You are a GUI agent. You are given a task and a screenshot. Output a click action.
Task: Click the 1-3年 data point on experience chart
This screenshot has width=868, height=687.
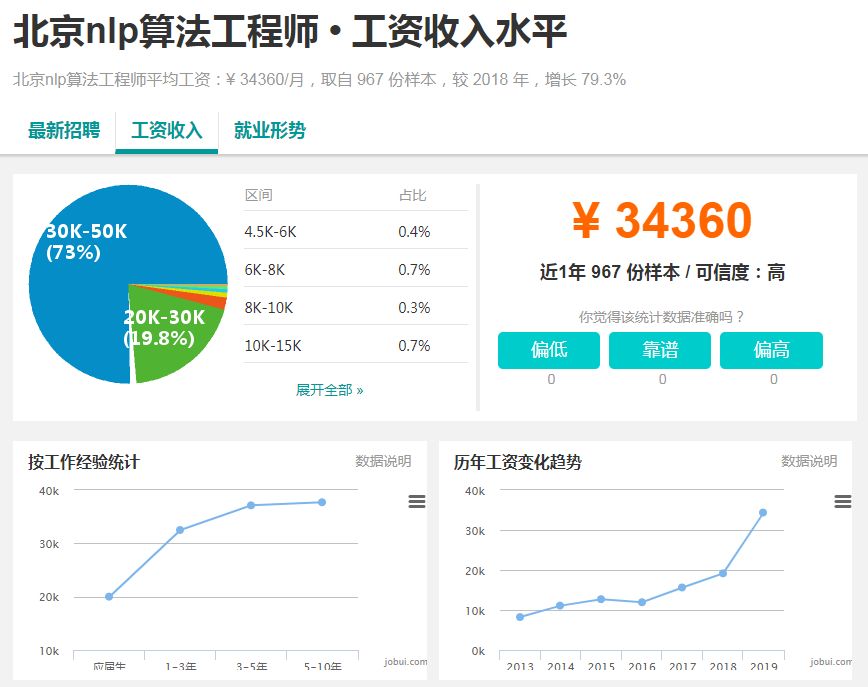[x=180, y=530]
